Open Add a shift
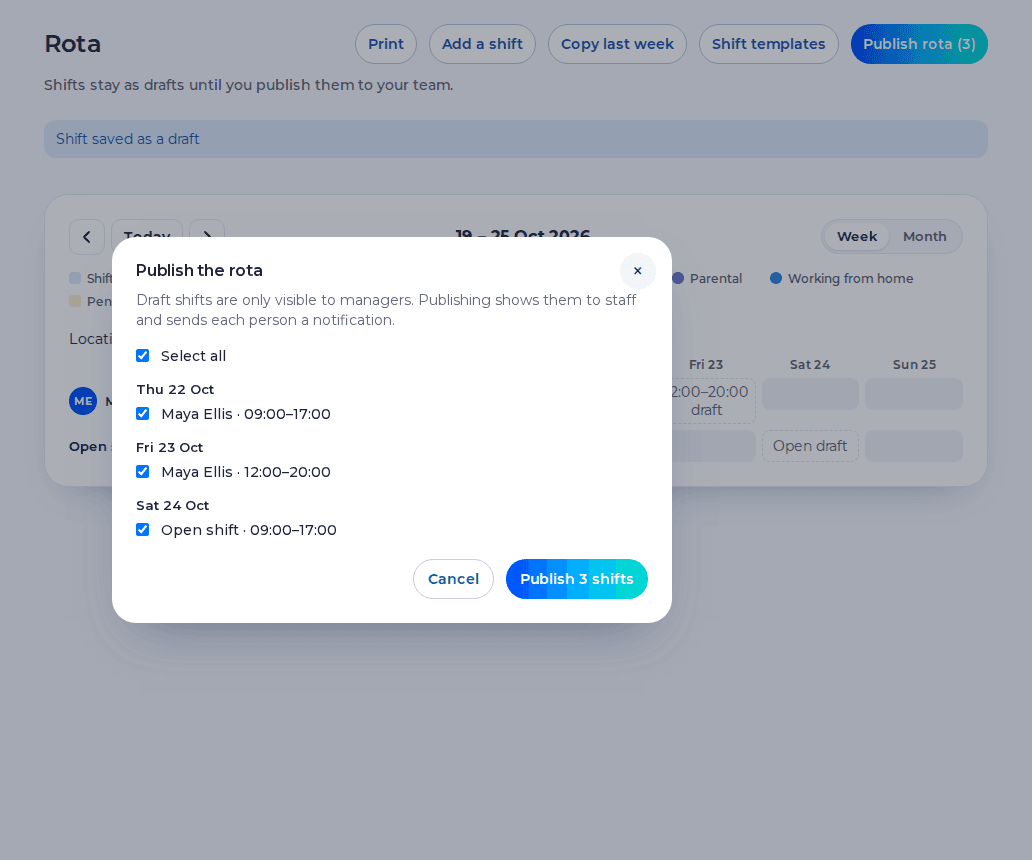1032x860 pixels. (482, 44)
